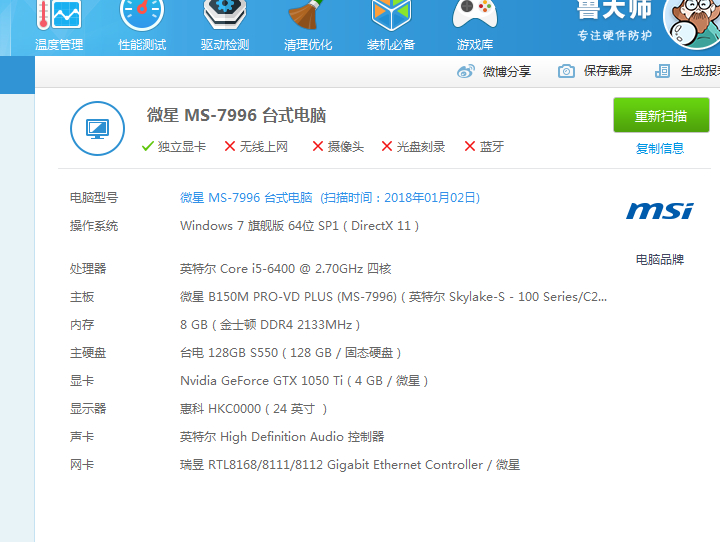720x542 pixels.
Task: Open the 驱动检测 driver detection icon
Action: point(225,15)
